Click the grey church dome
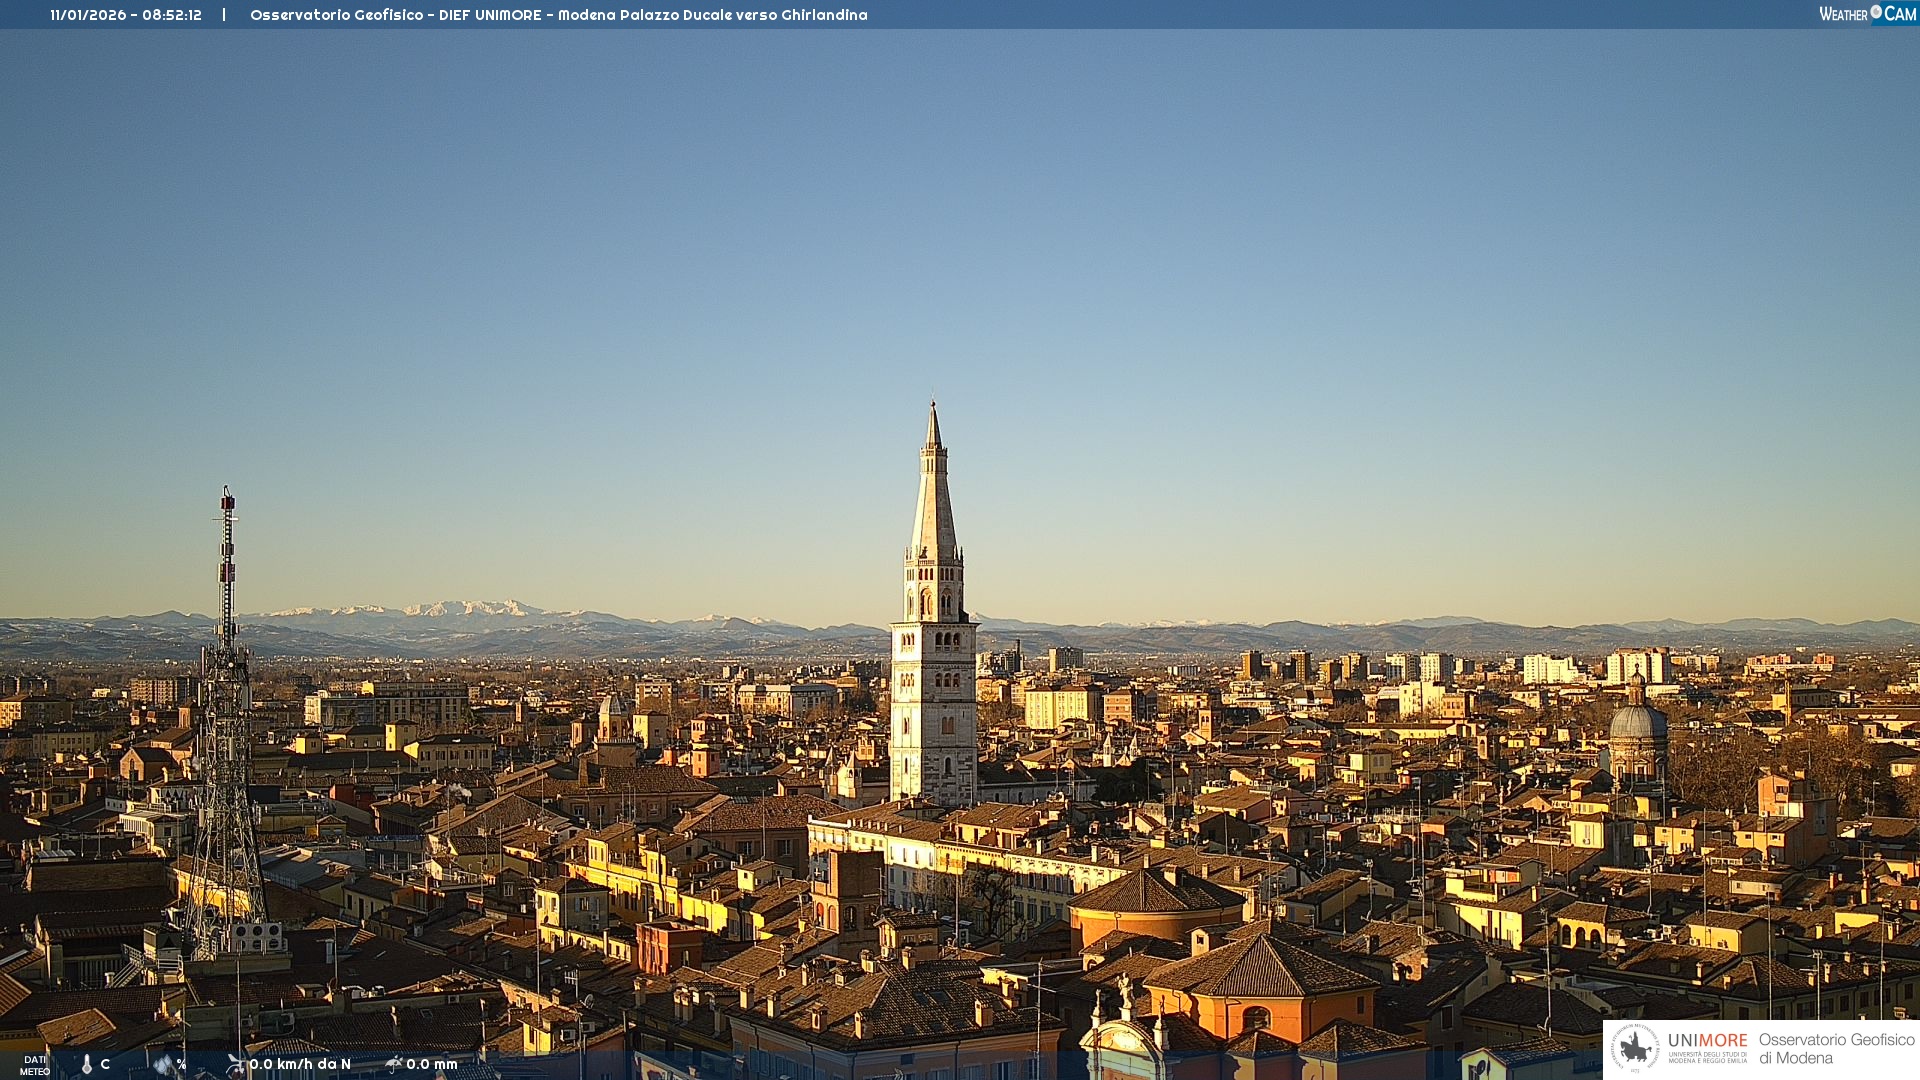This screenshot has height=1080, width=1920. [1637, 722]
